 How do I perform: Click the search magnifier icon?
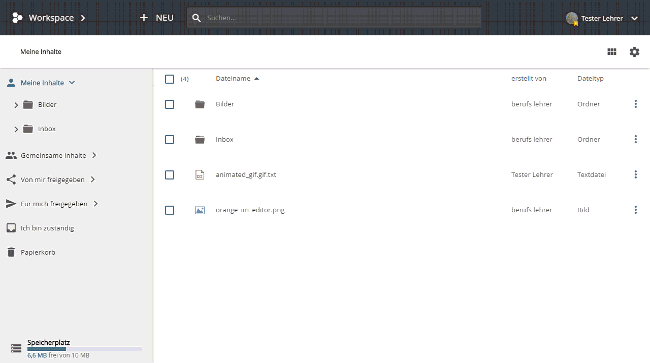[x=196, y=18]
